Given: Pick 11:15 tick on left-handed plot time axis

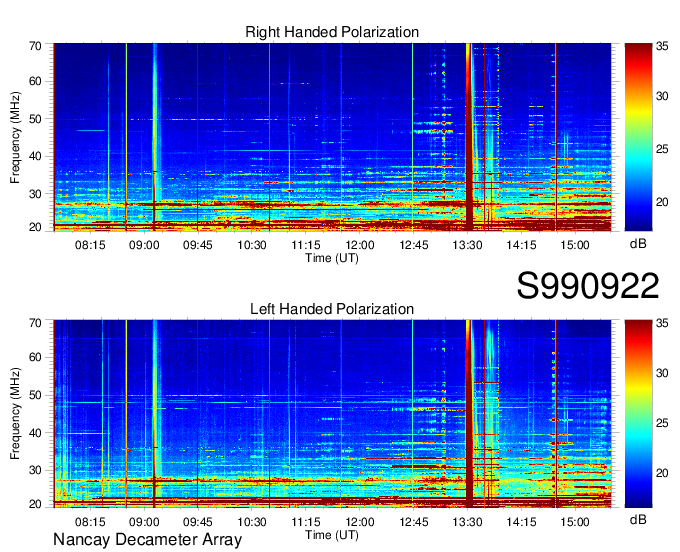Looking at the screenshot, I should (x=306, y=522).
